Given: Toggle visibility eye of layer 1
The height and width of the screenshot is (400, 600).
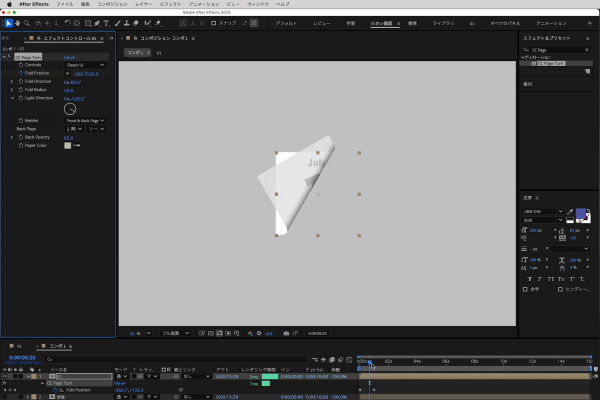Looking at the screenshot, I should 4,377.
